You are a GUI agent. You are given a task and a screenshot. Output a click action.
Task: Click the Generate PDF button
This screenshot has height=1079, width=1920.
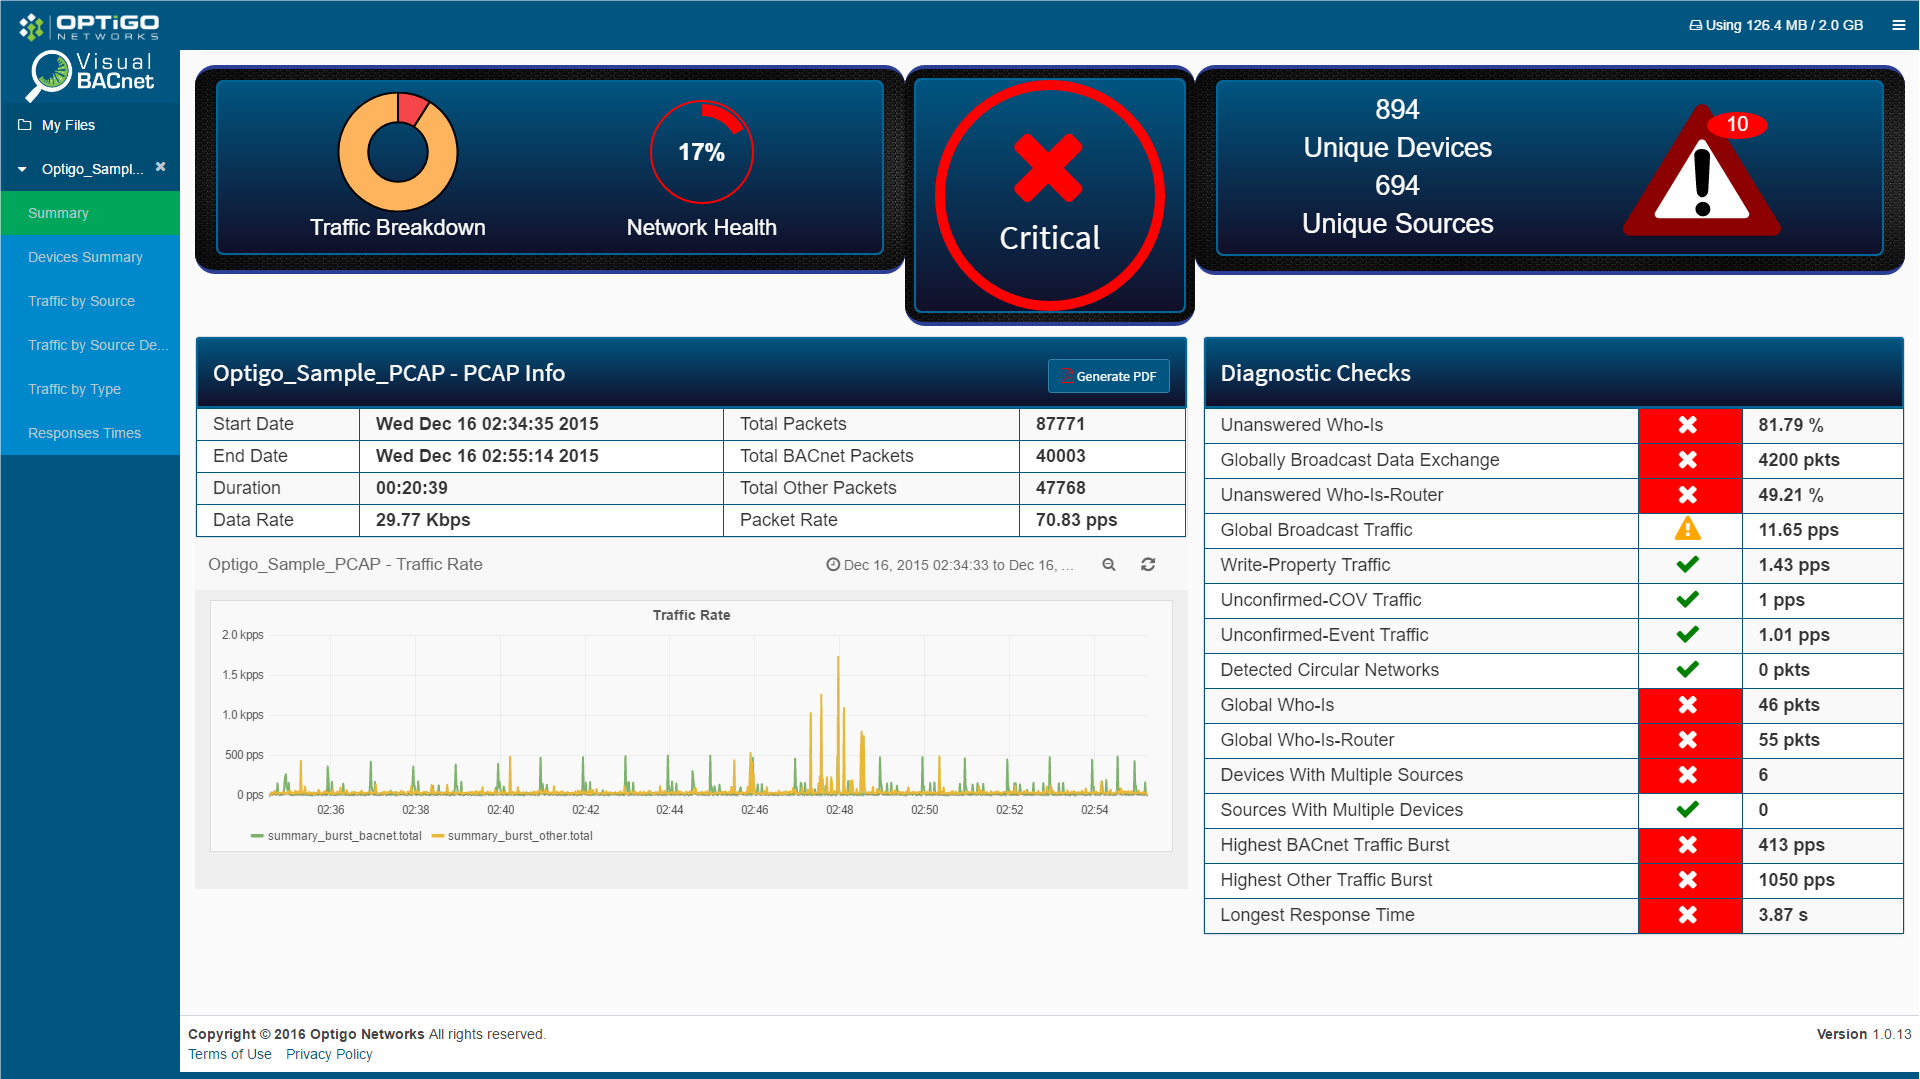[1108, 376]
